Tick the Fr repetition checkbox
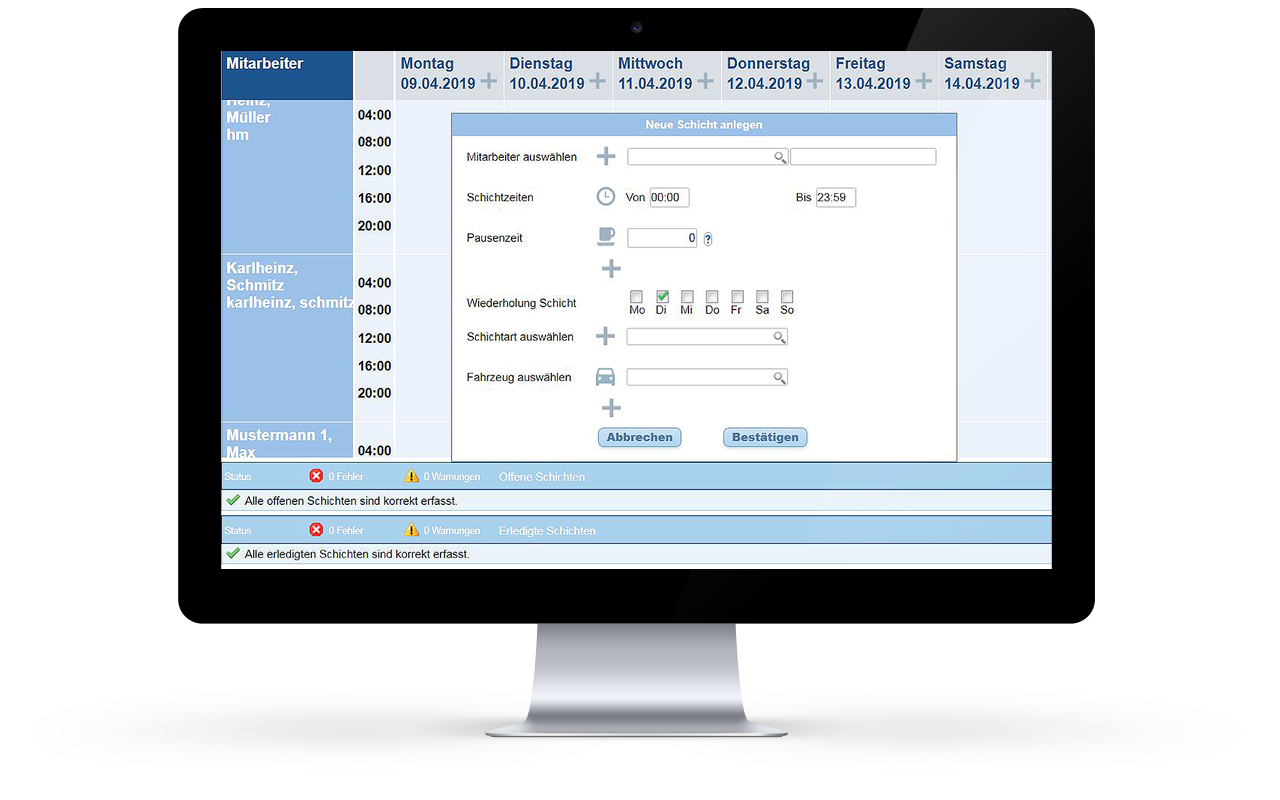Viewport: 1280px width, 800px height. click(x=737, y=297)
